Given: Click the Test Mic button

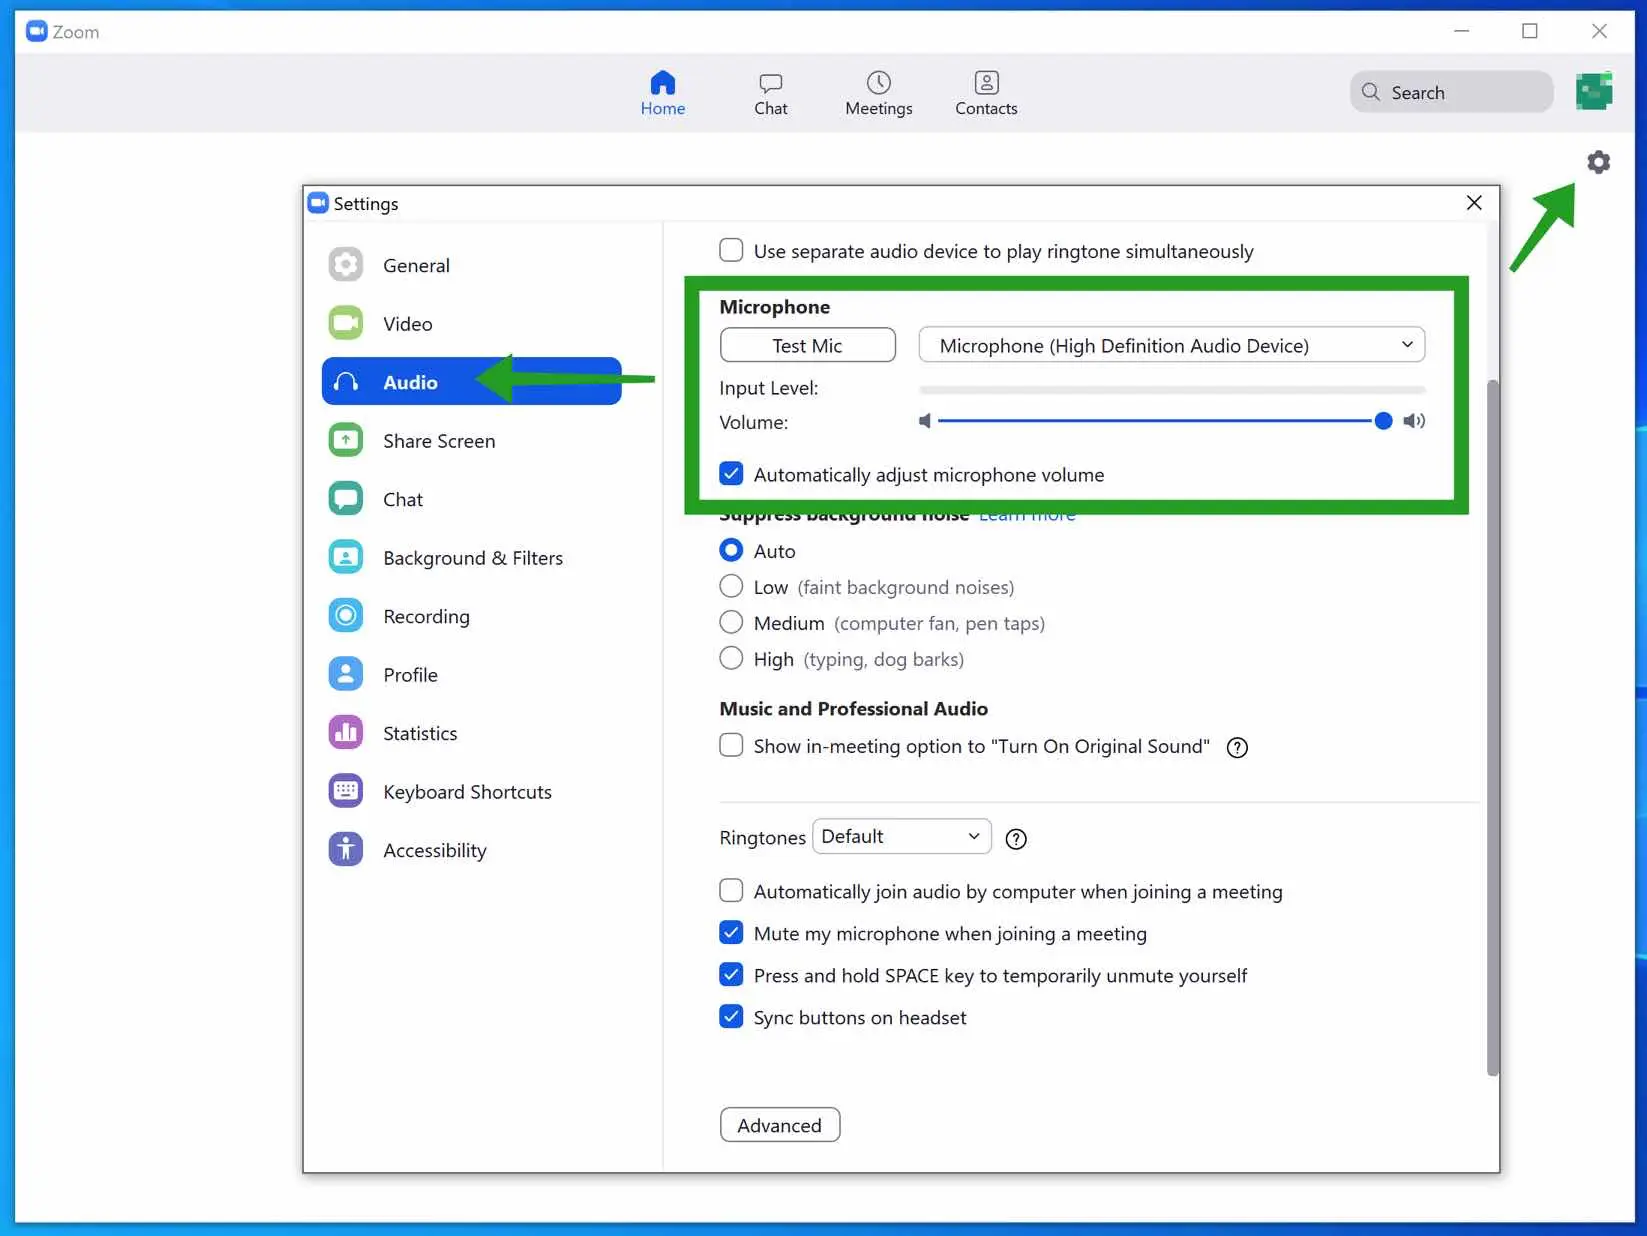Looking at the screenshot, I should (807, 345).
